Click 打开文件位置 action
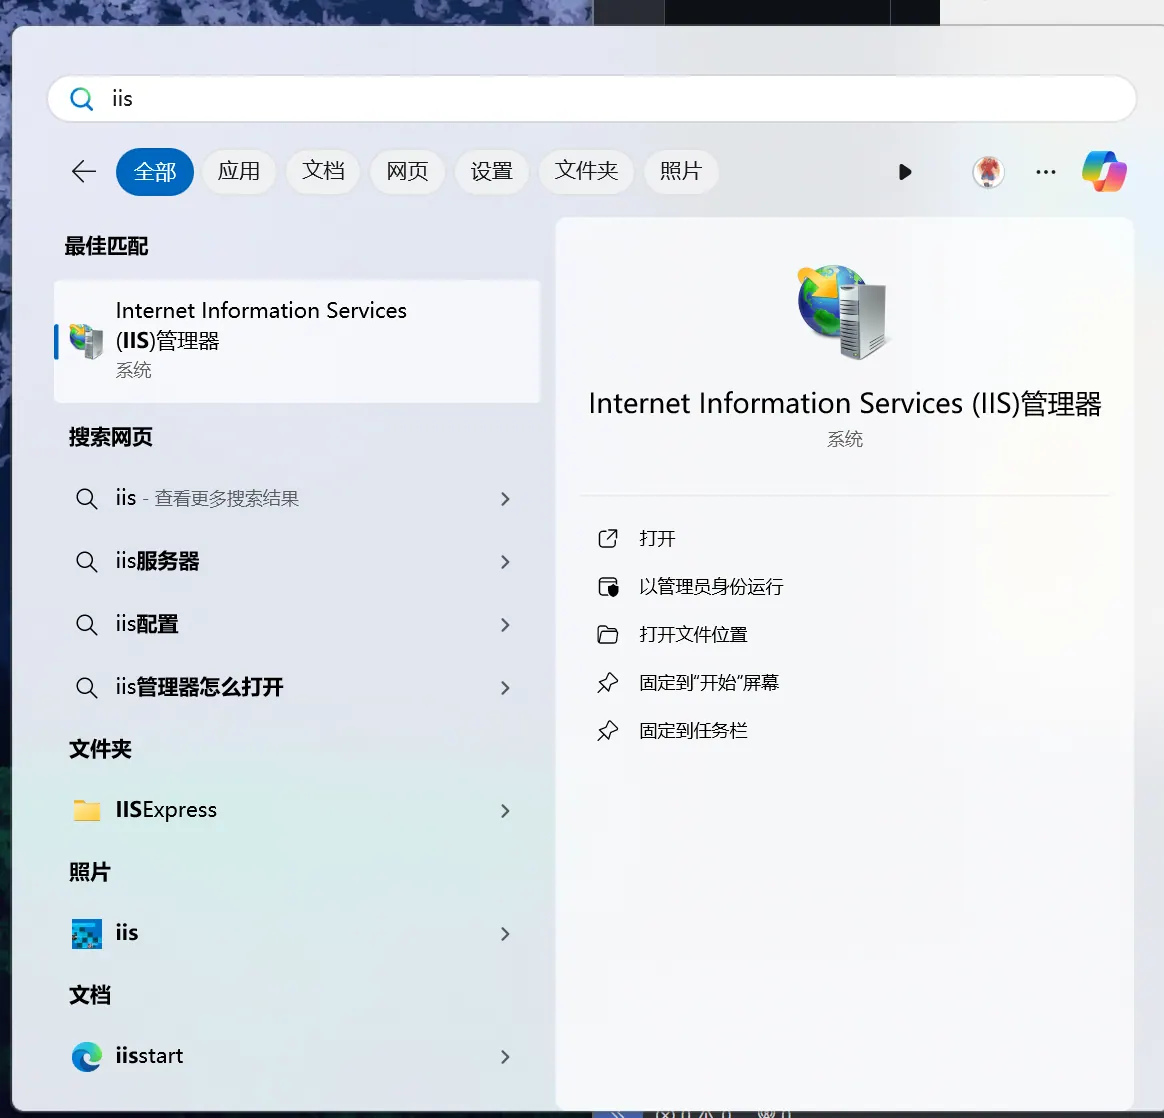The width and height of the screenshot is (1164, 1118). coord(692,635)
